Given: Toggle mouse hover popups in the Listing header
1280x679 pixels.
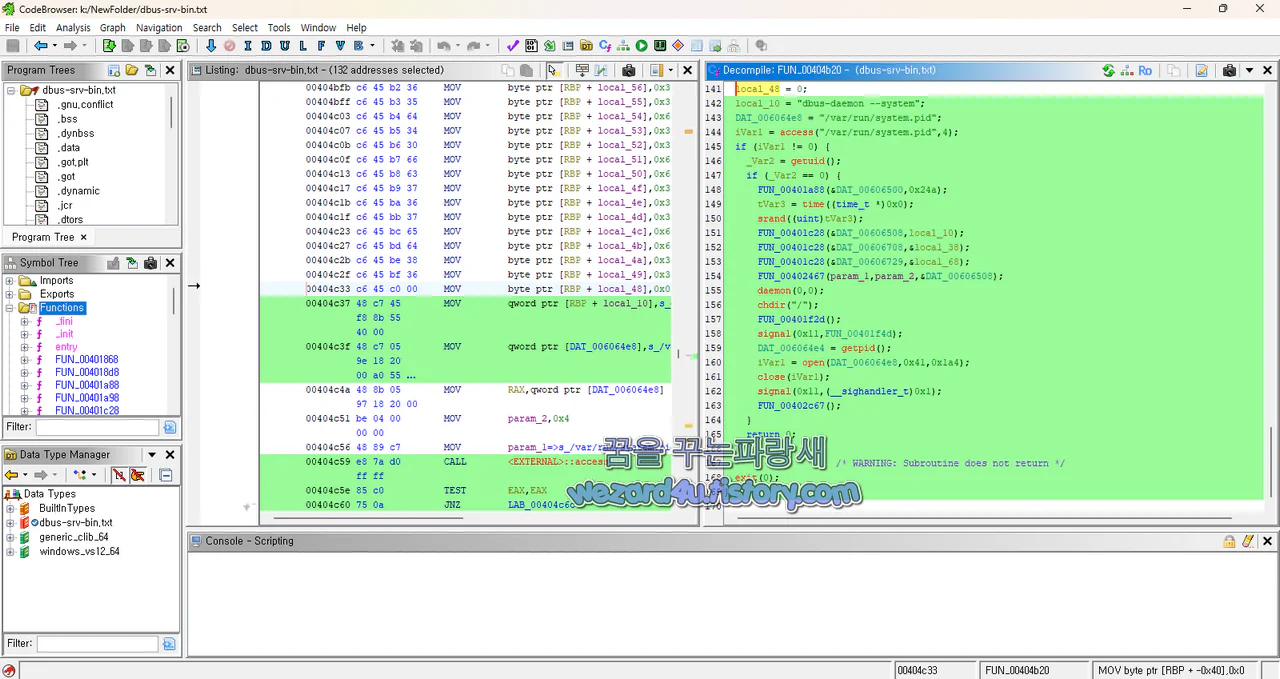Looking at the screenshot, I should tap(554, 71).
